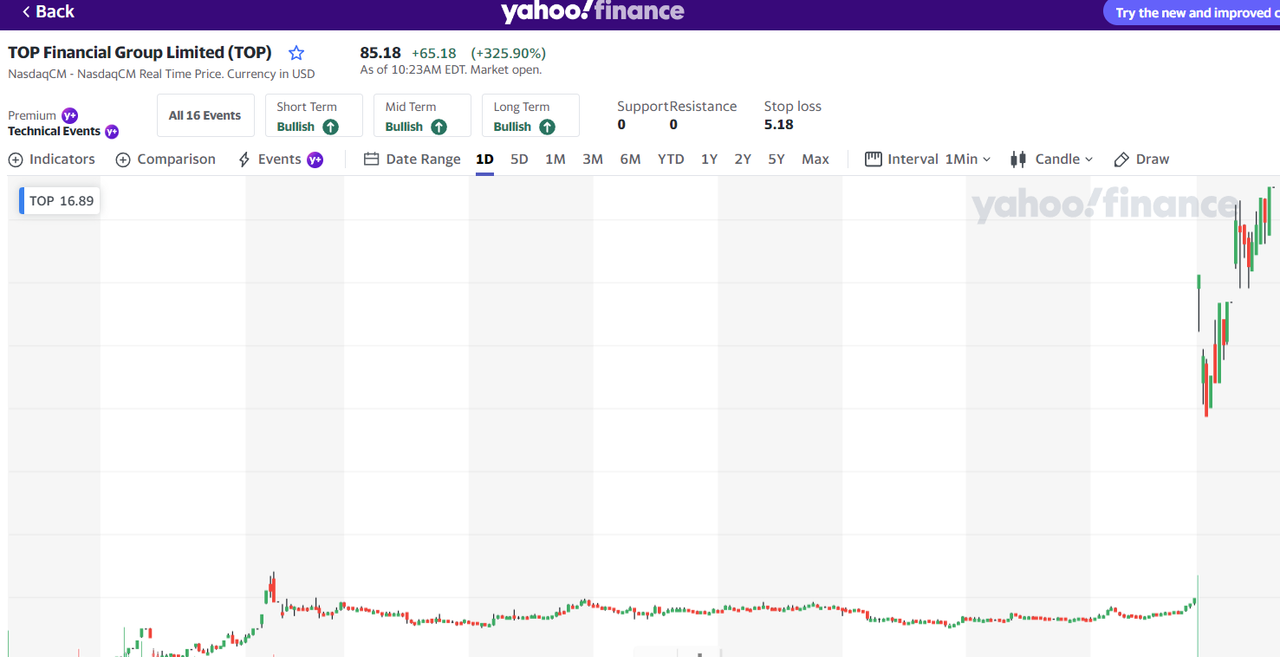The width and height of the screenshot is (1280, 657).
Task: Try the new and improved chart banner
Action: click(x=1192, y=13)
